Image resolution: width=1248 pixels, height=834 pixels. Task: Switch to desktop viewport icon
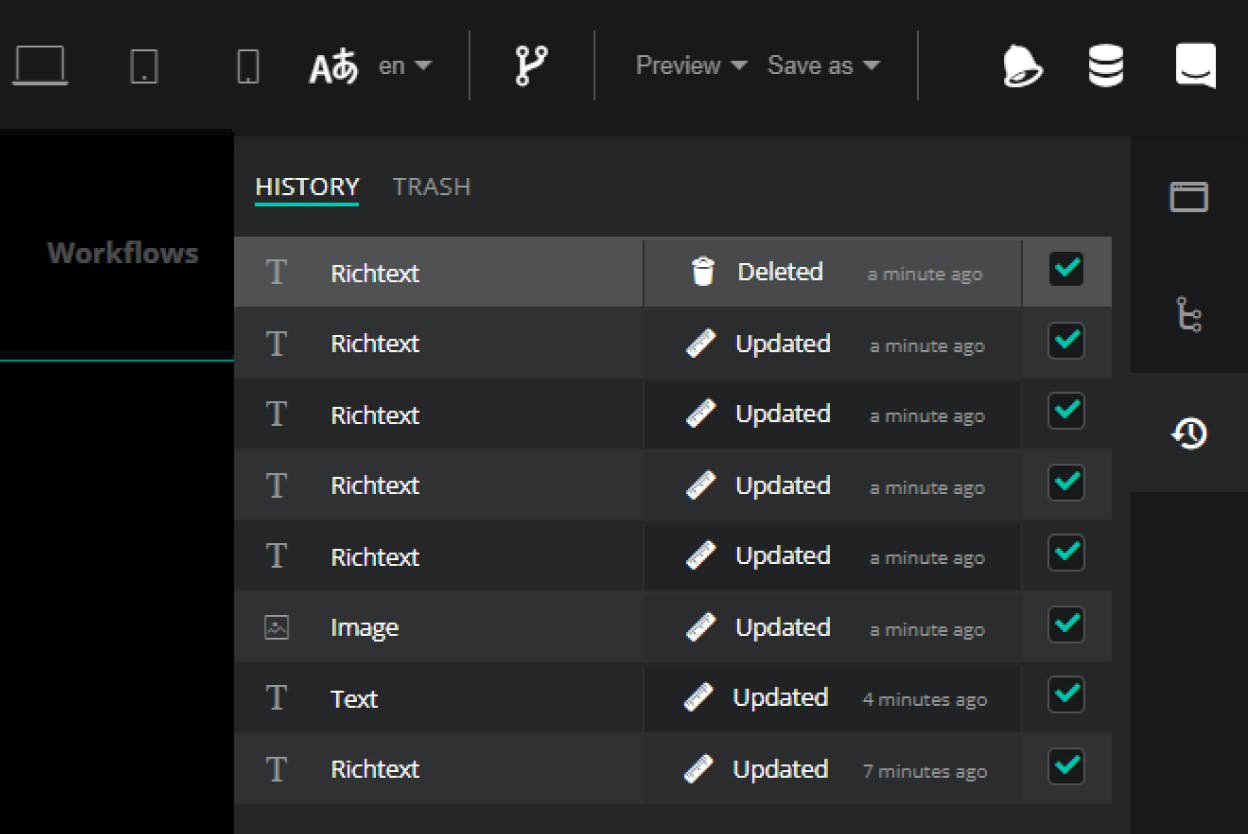40,66
